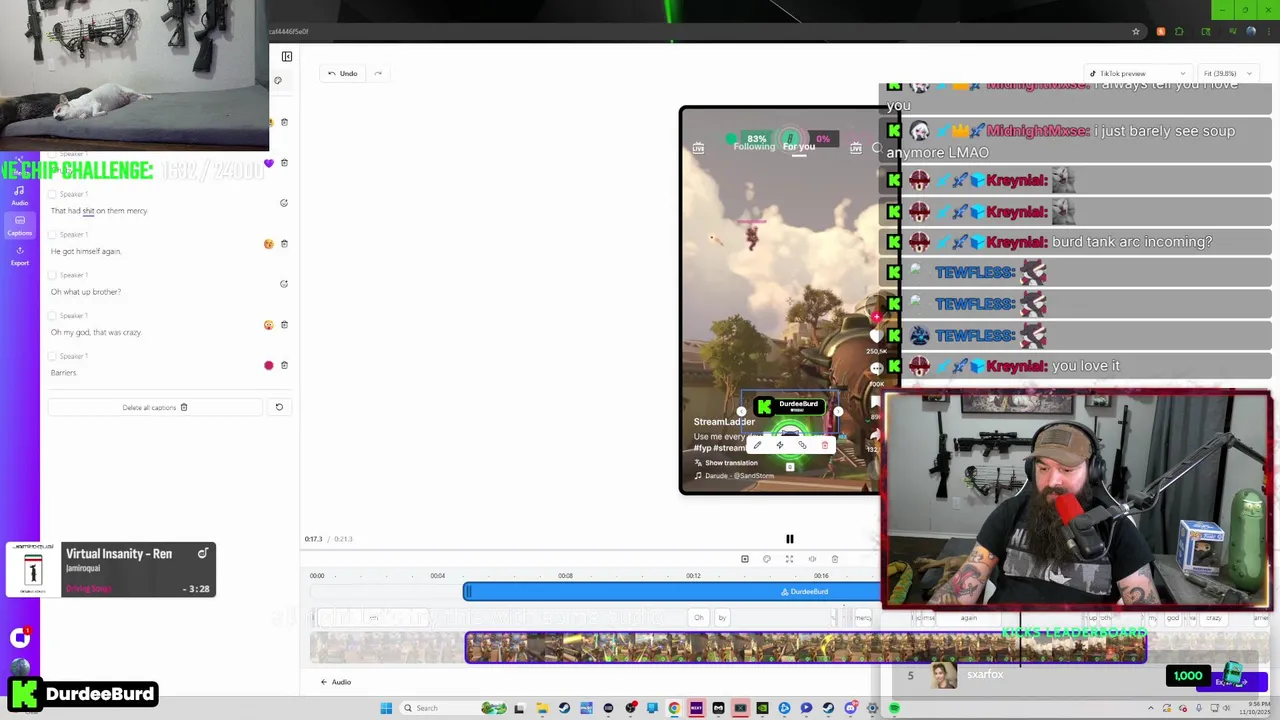Tick checkbox for 'Oh what up brother?' caption
The height and width of the screenshot is (720, 1280).
tap(53, 275)
